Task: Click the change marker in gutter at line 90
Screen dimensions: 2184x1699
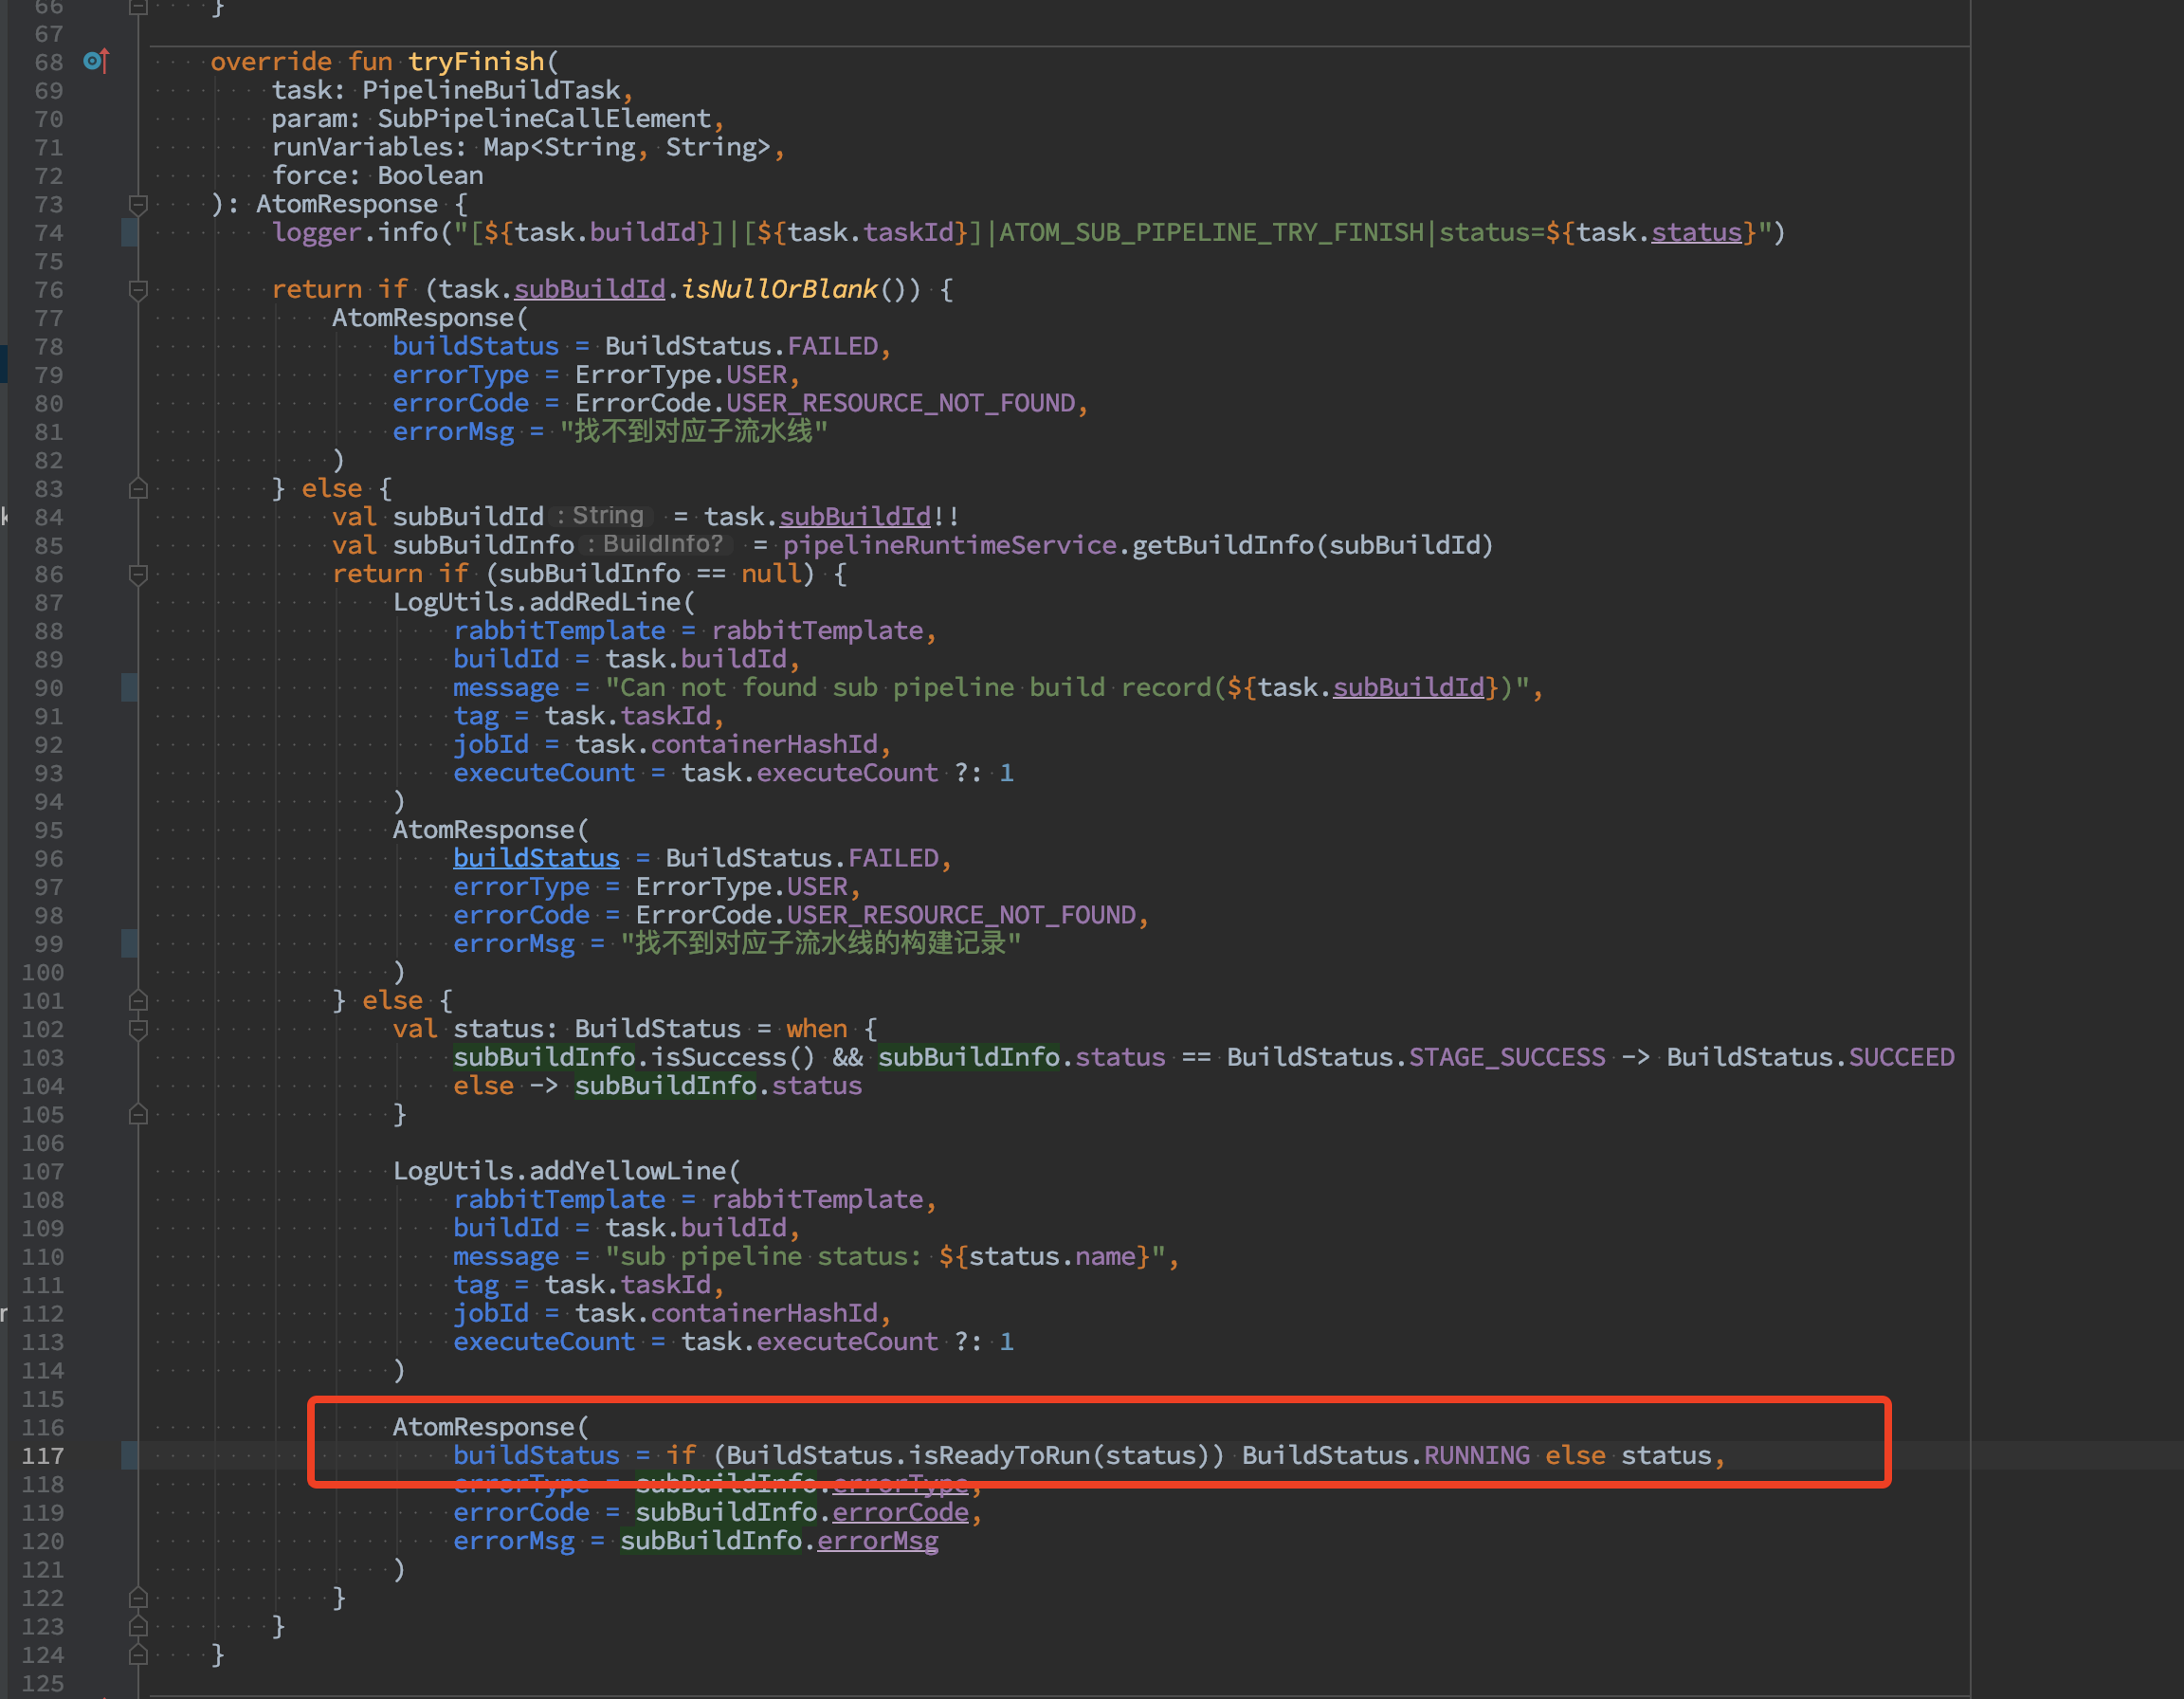Action: (x=130, y=688)
